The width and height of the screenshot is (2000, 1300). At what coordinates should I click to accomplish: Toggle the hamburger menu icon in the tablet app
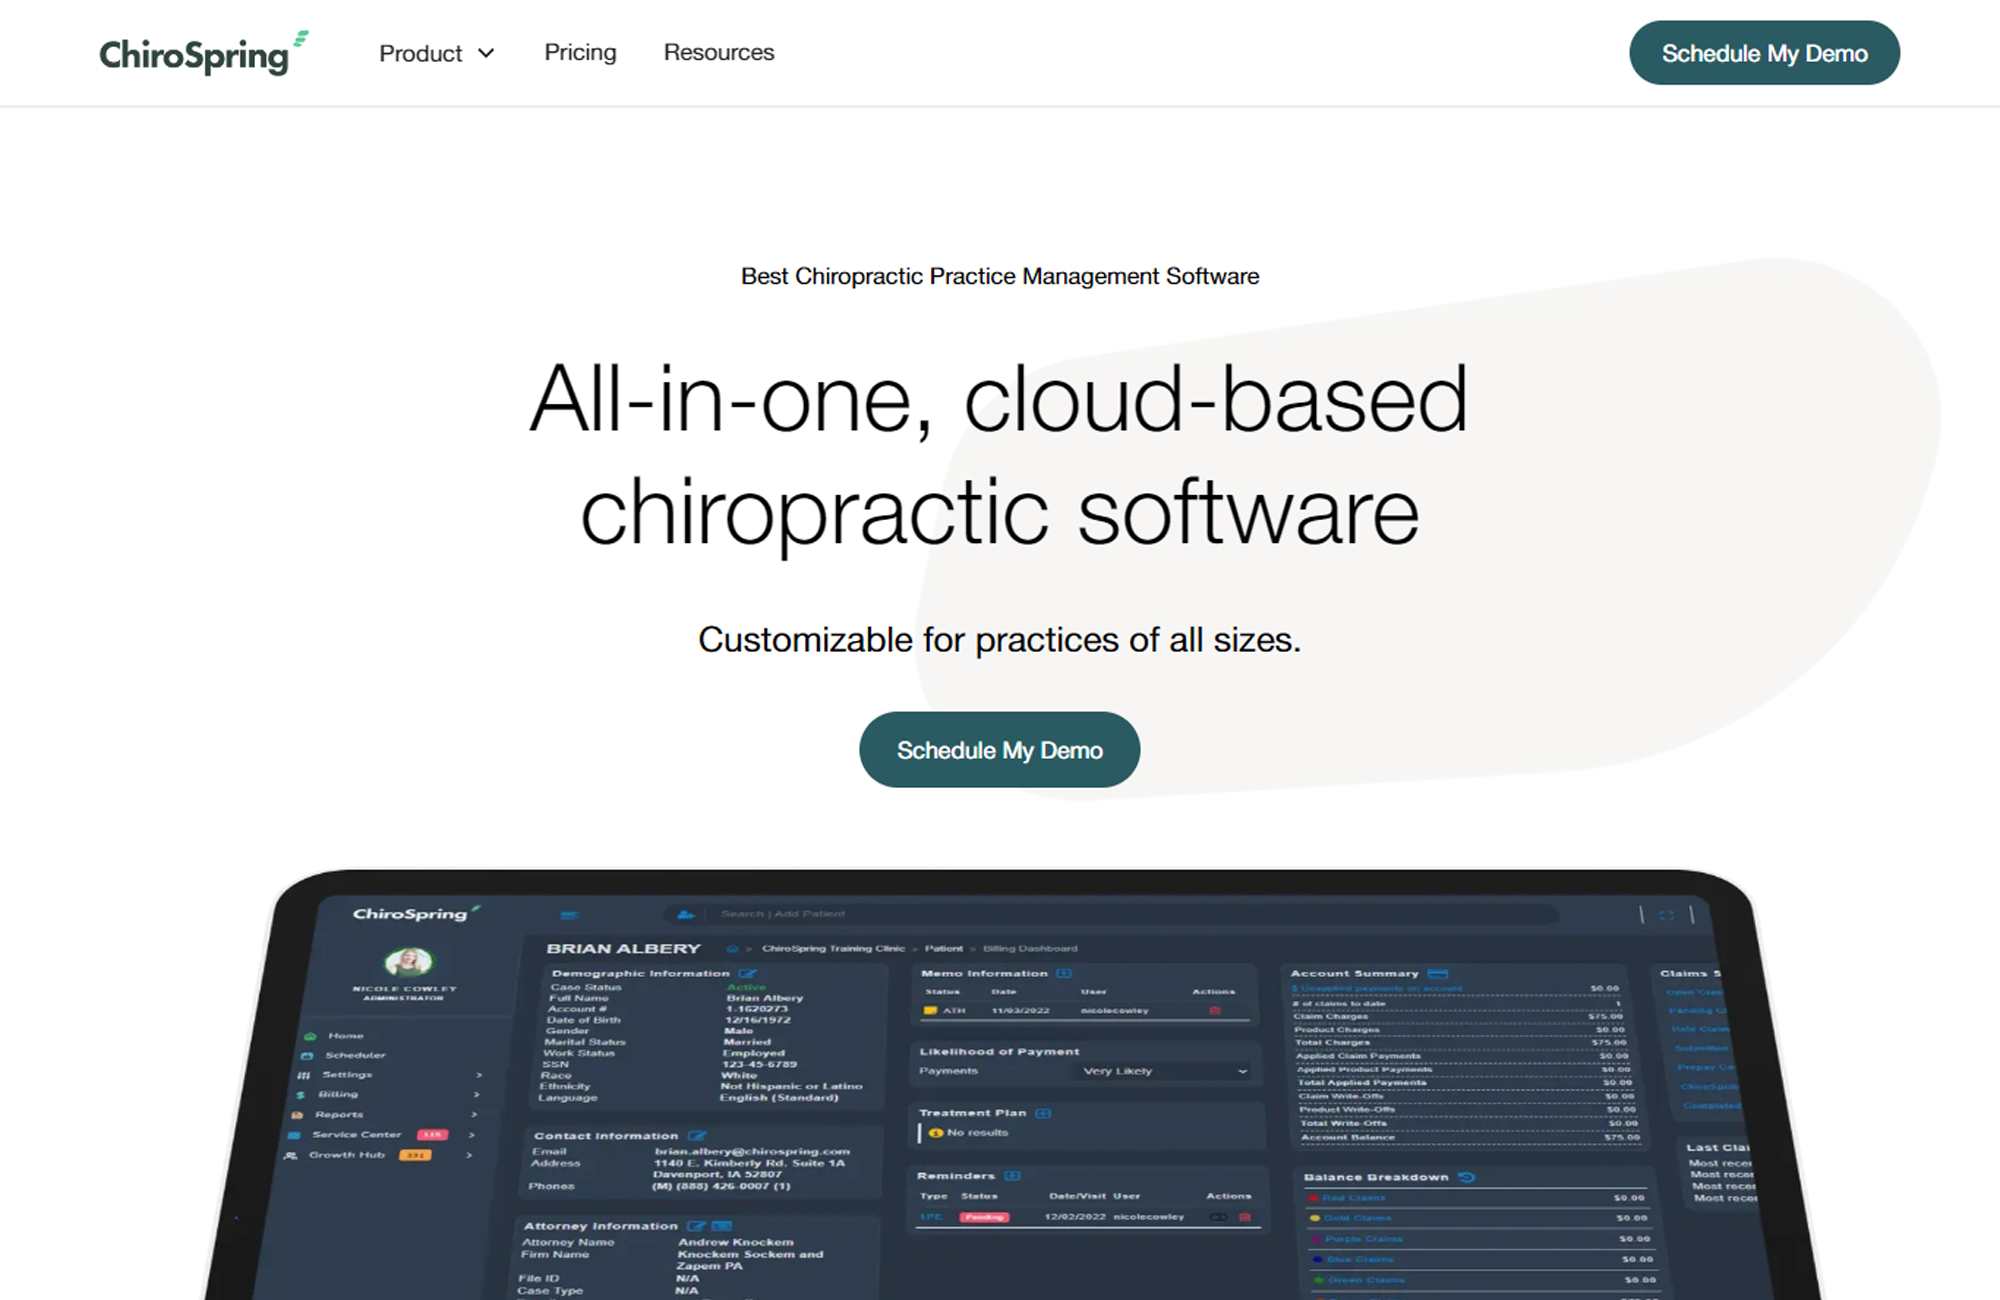click(x=570, y=914)
